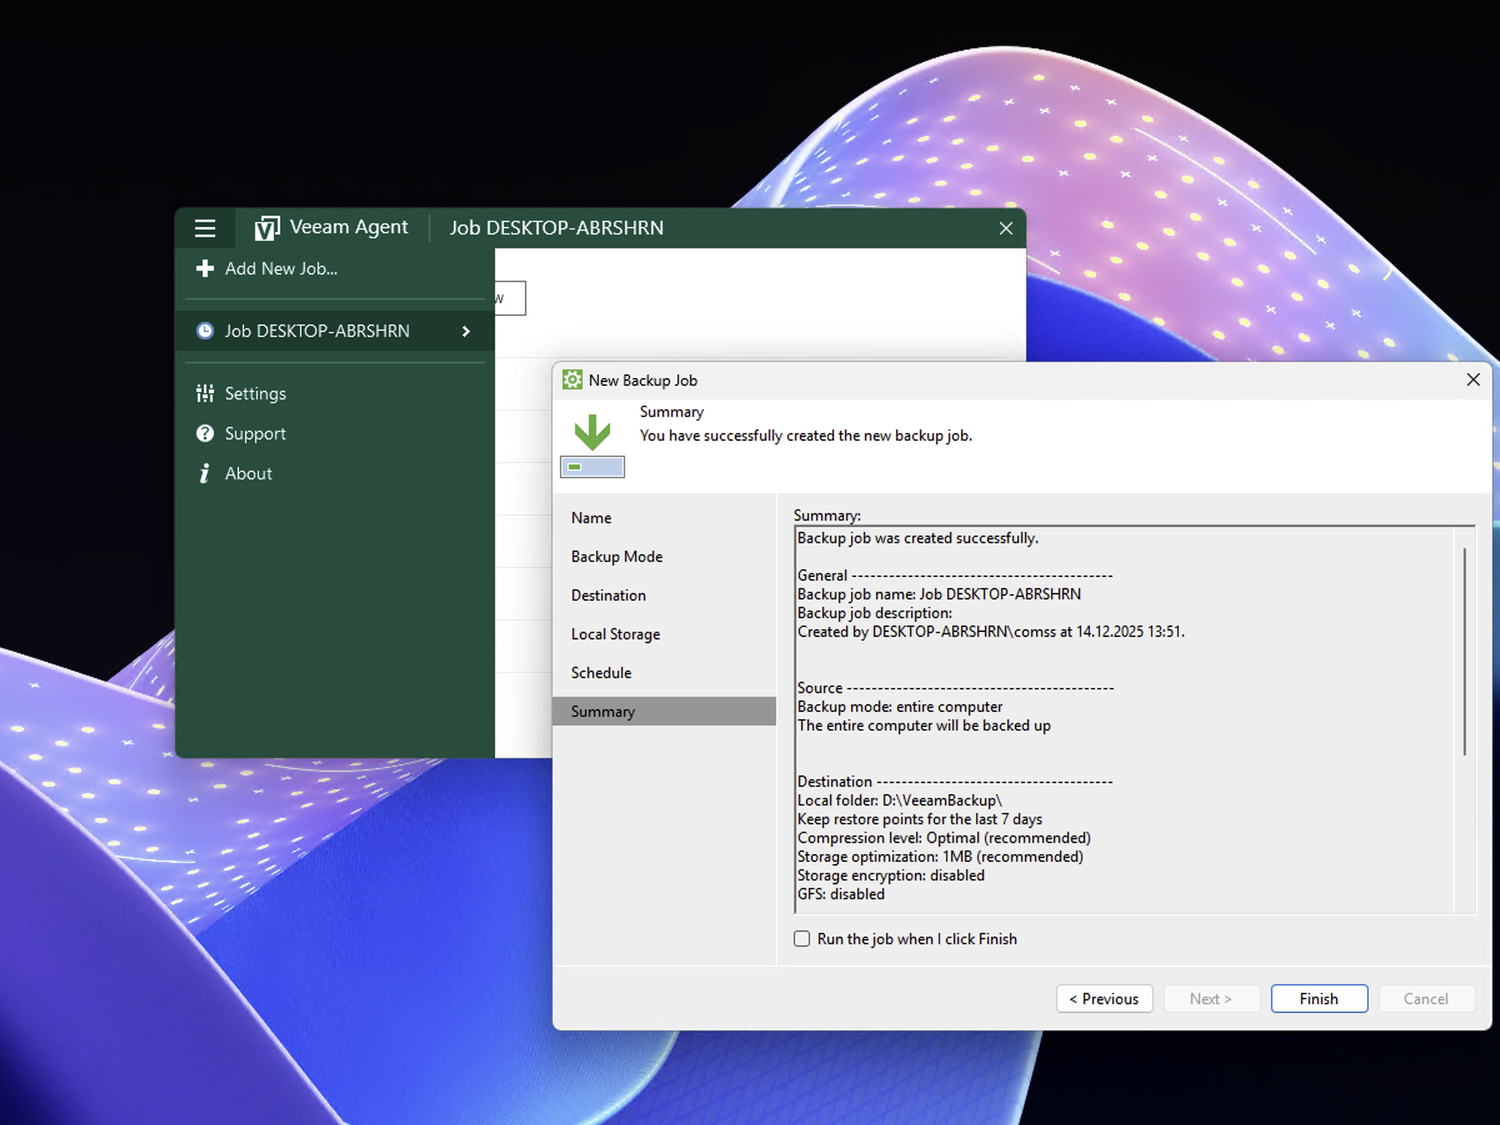Open Settings in the Veeam sidebar
The image size is (1500, 1125).
tap(335, 393)
